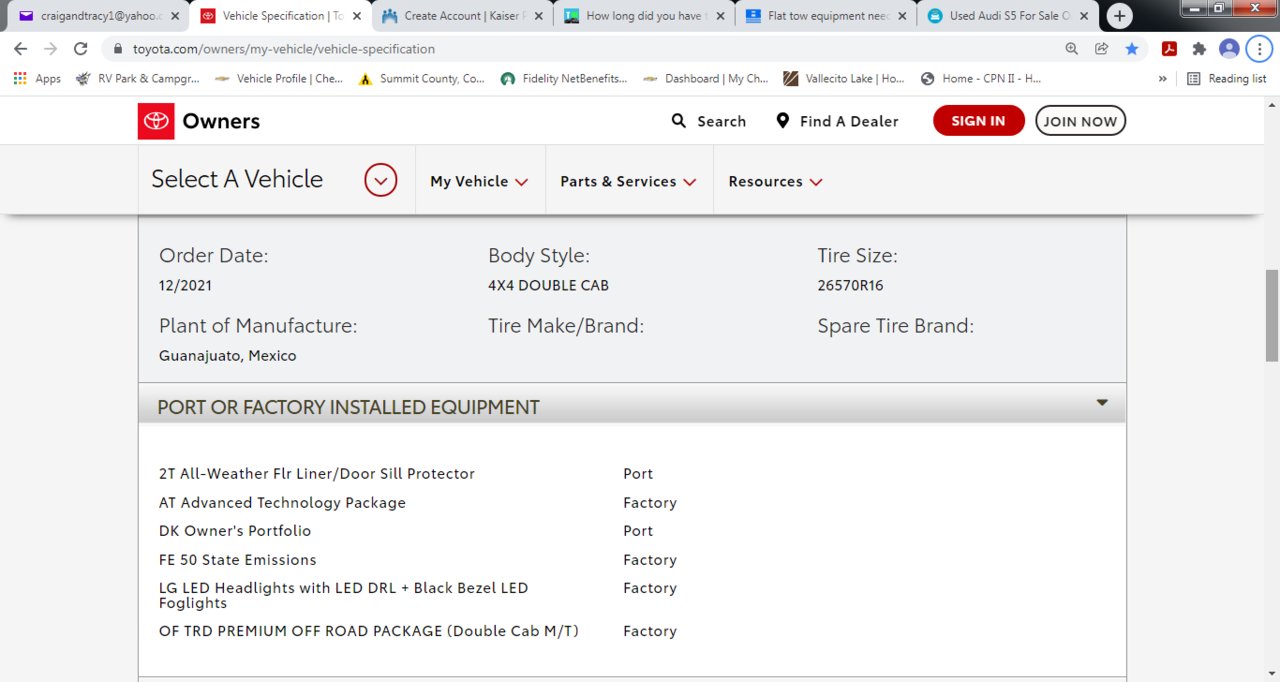Go forward in browser history
This screenshot has height=682, width=1280.
[x=50, y=49]
